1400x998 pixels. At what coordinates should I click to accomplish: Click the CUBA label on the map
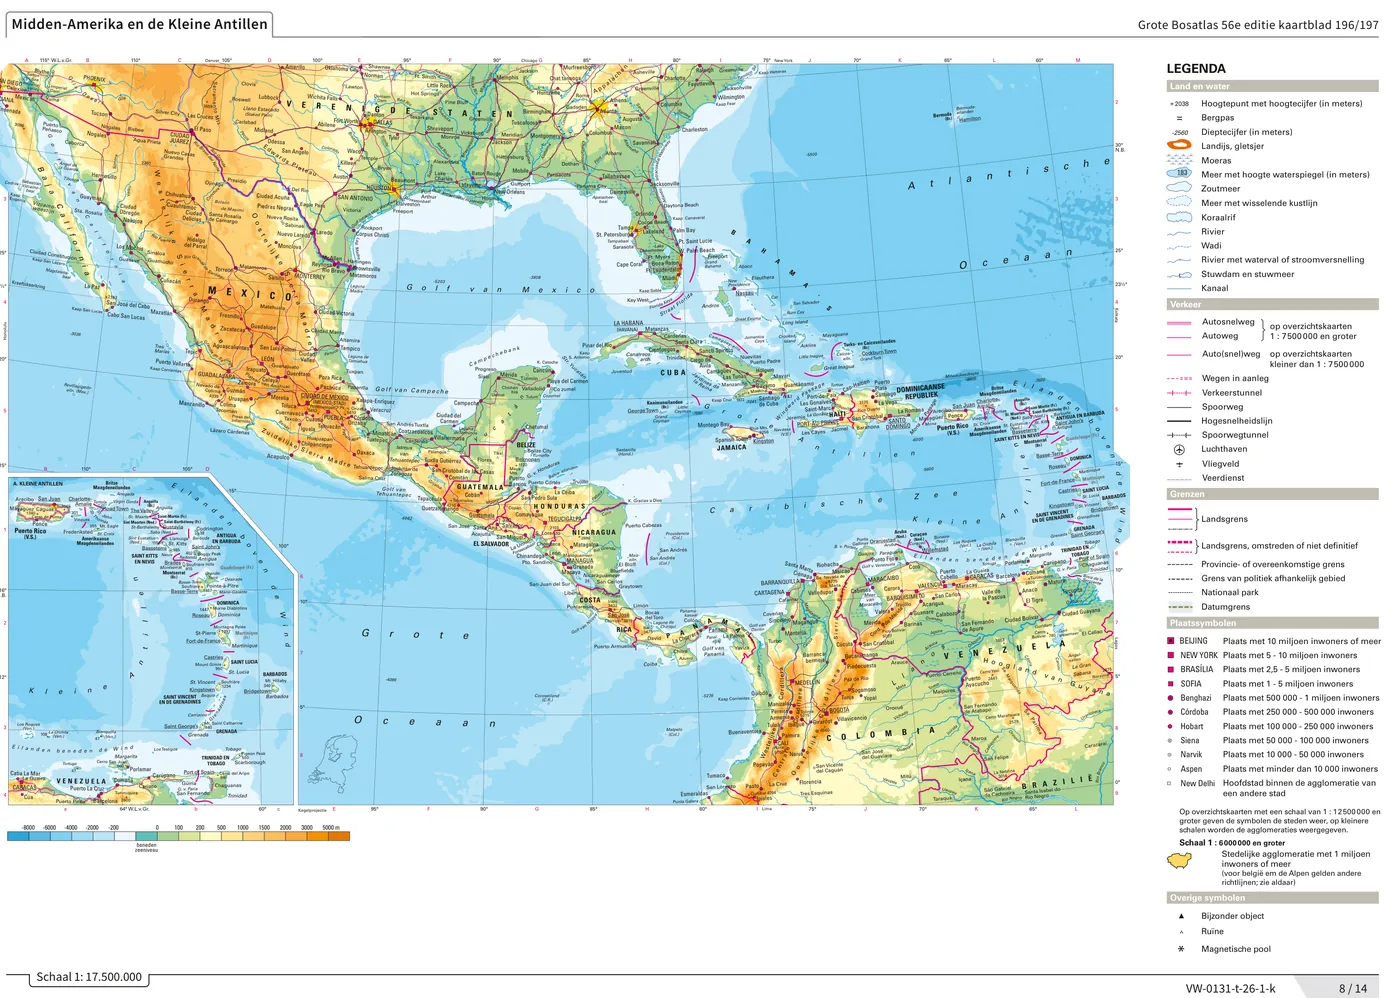(673, 372)
